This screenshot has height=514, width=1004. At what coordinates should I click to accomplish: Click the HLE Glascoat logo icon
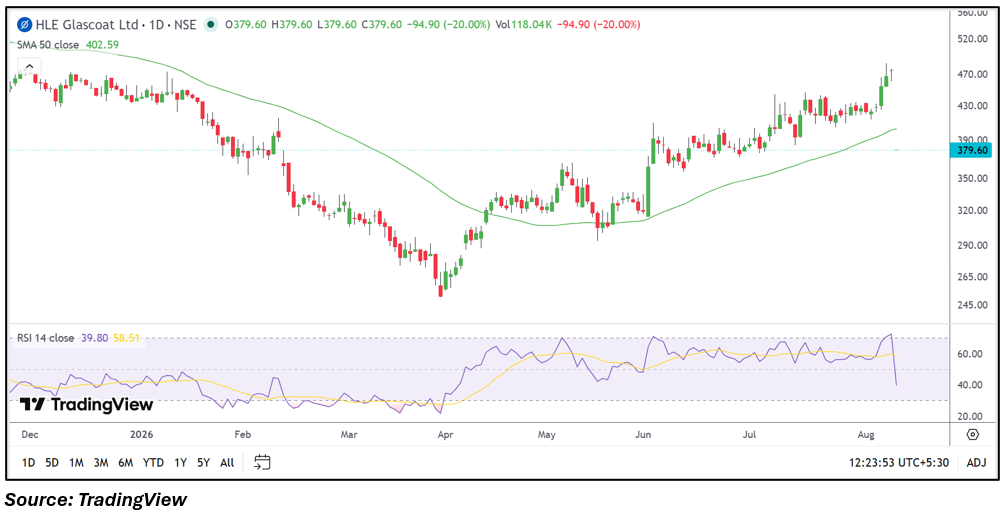[x=26, y=25]
